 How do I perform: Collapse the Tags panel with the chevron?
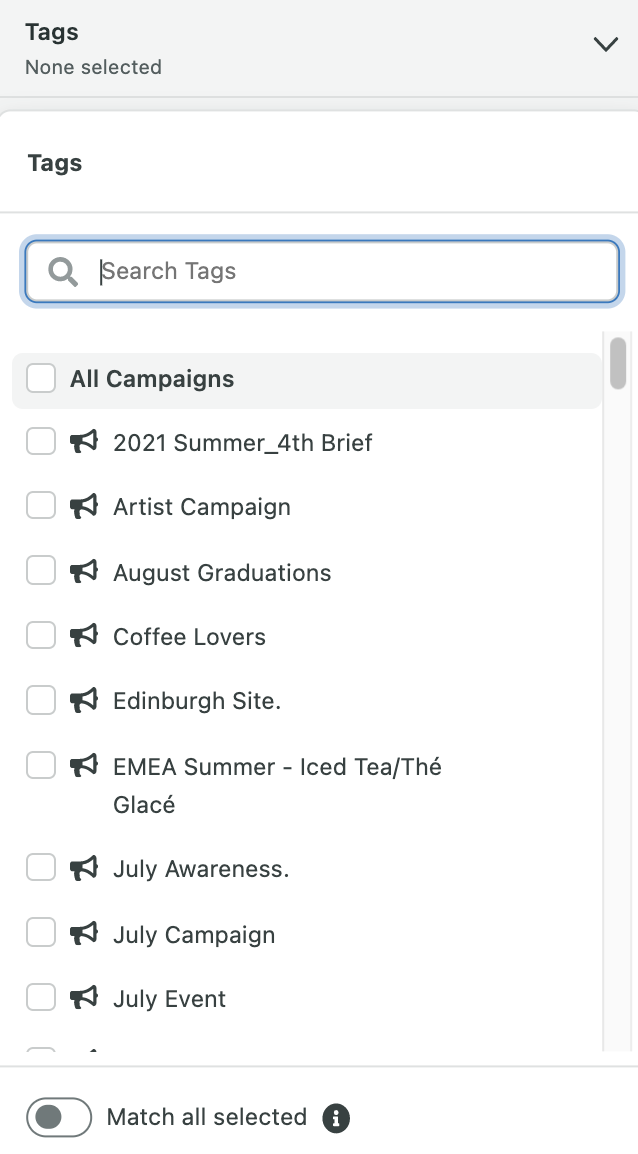point(605,44)
